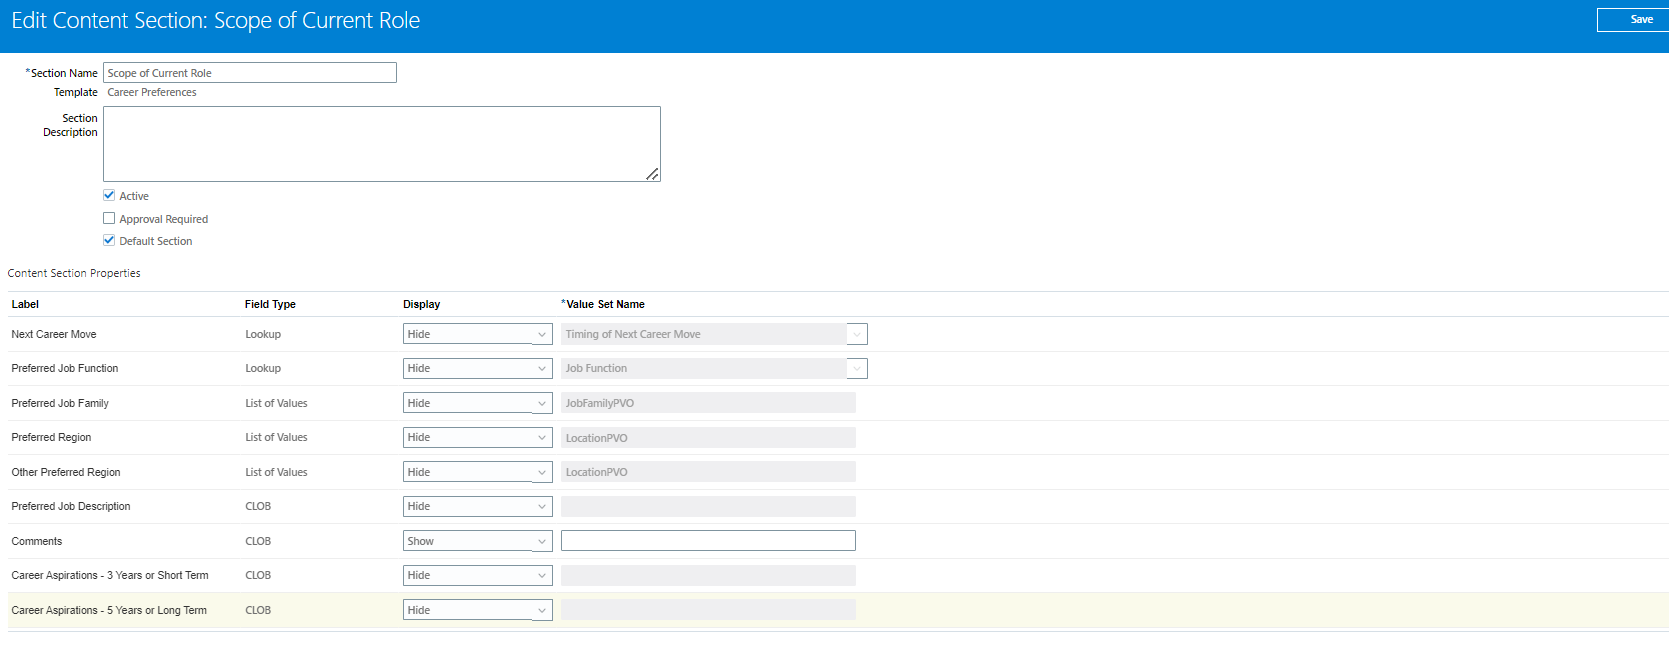
Task: Click Lookup field type in Next Career Move row
Action: pyautogui.click(x=263, y=334)
